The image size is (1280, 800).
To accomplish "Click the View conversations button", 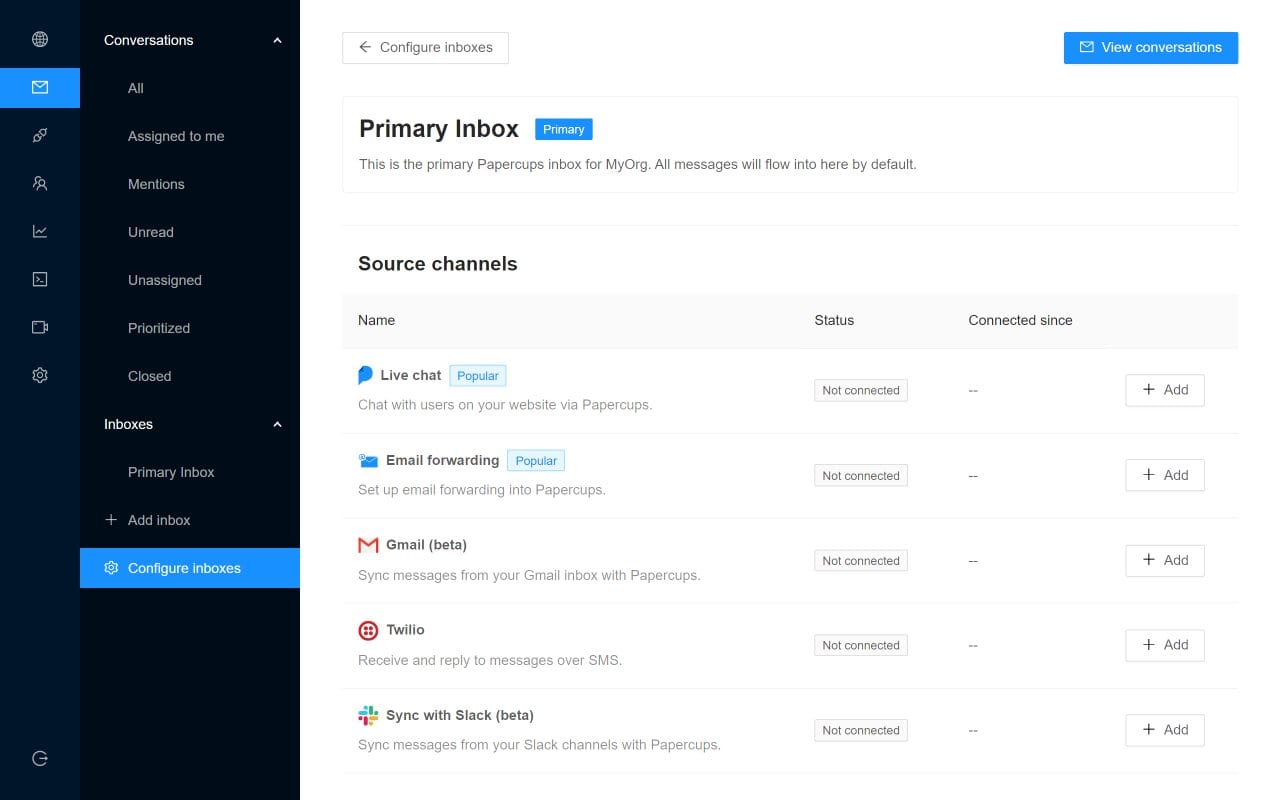I will point(1150,47).
